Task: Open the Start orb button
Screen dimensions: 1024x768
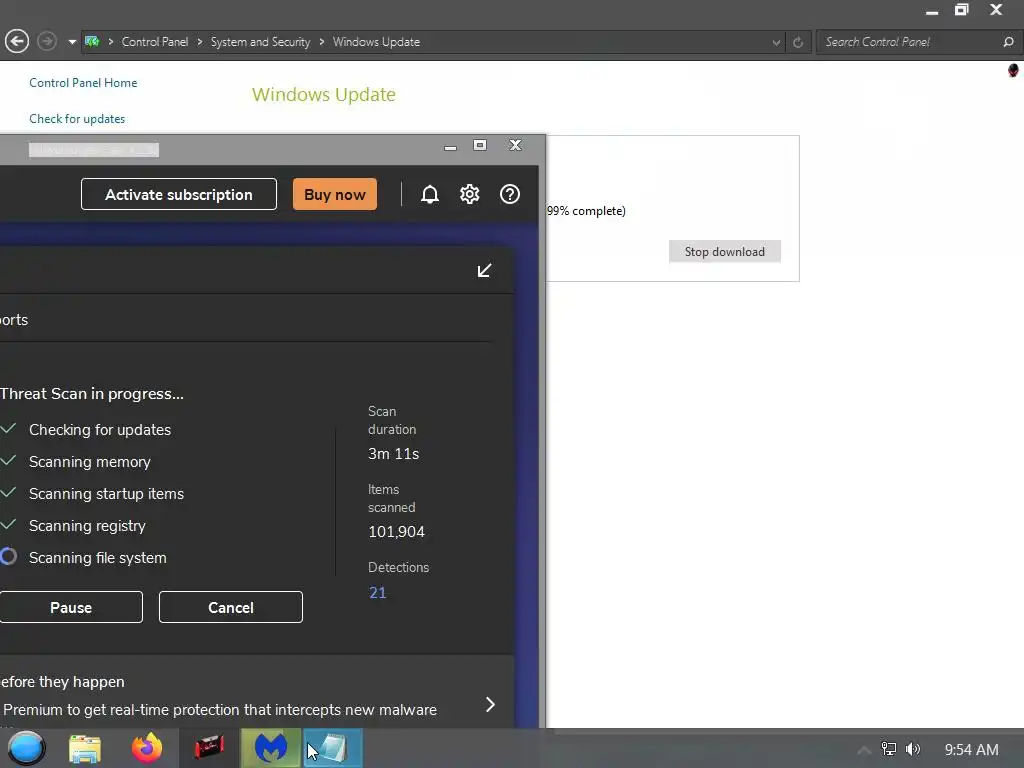Action: click(26, 748)
